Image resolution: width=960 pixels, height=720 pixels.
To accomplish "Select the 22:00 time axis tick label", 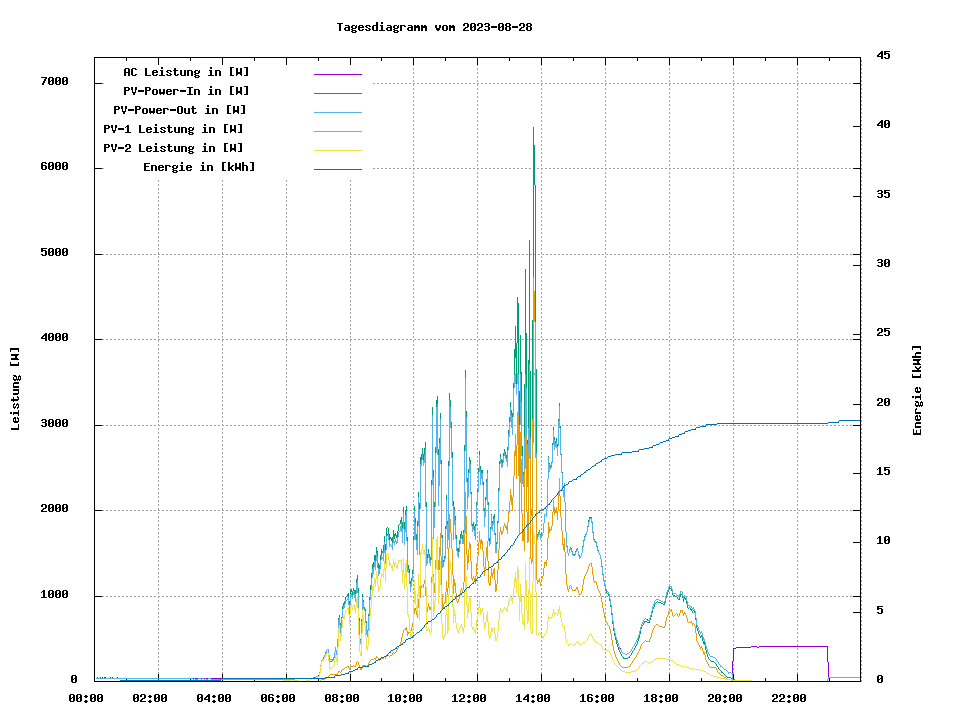I will pos(788,698).
